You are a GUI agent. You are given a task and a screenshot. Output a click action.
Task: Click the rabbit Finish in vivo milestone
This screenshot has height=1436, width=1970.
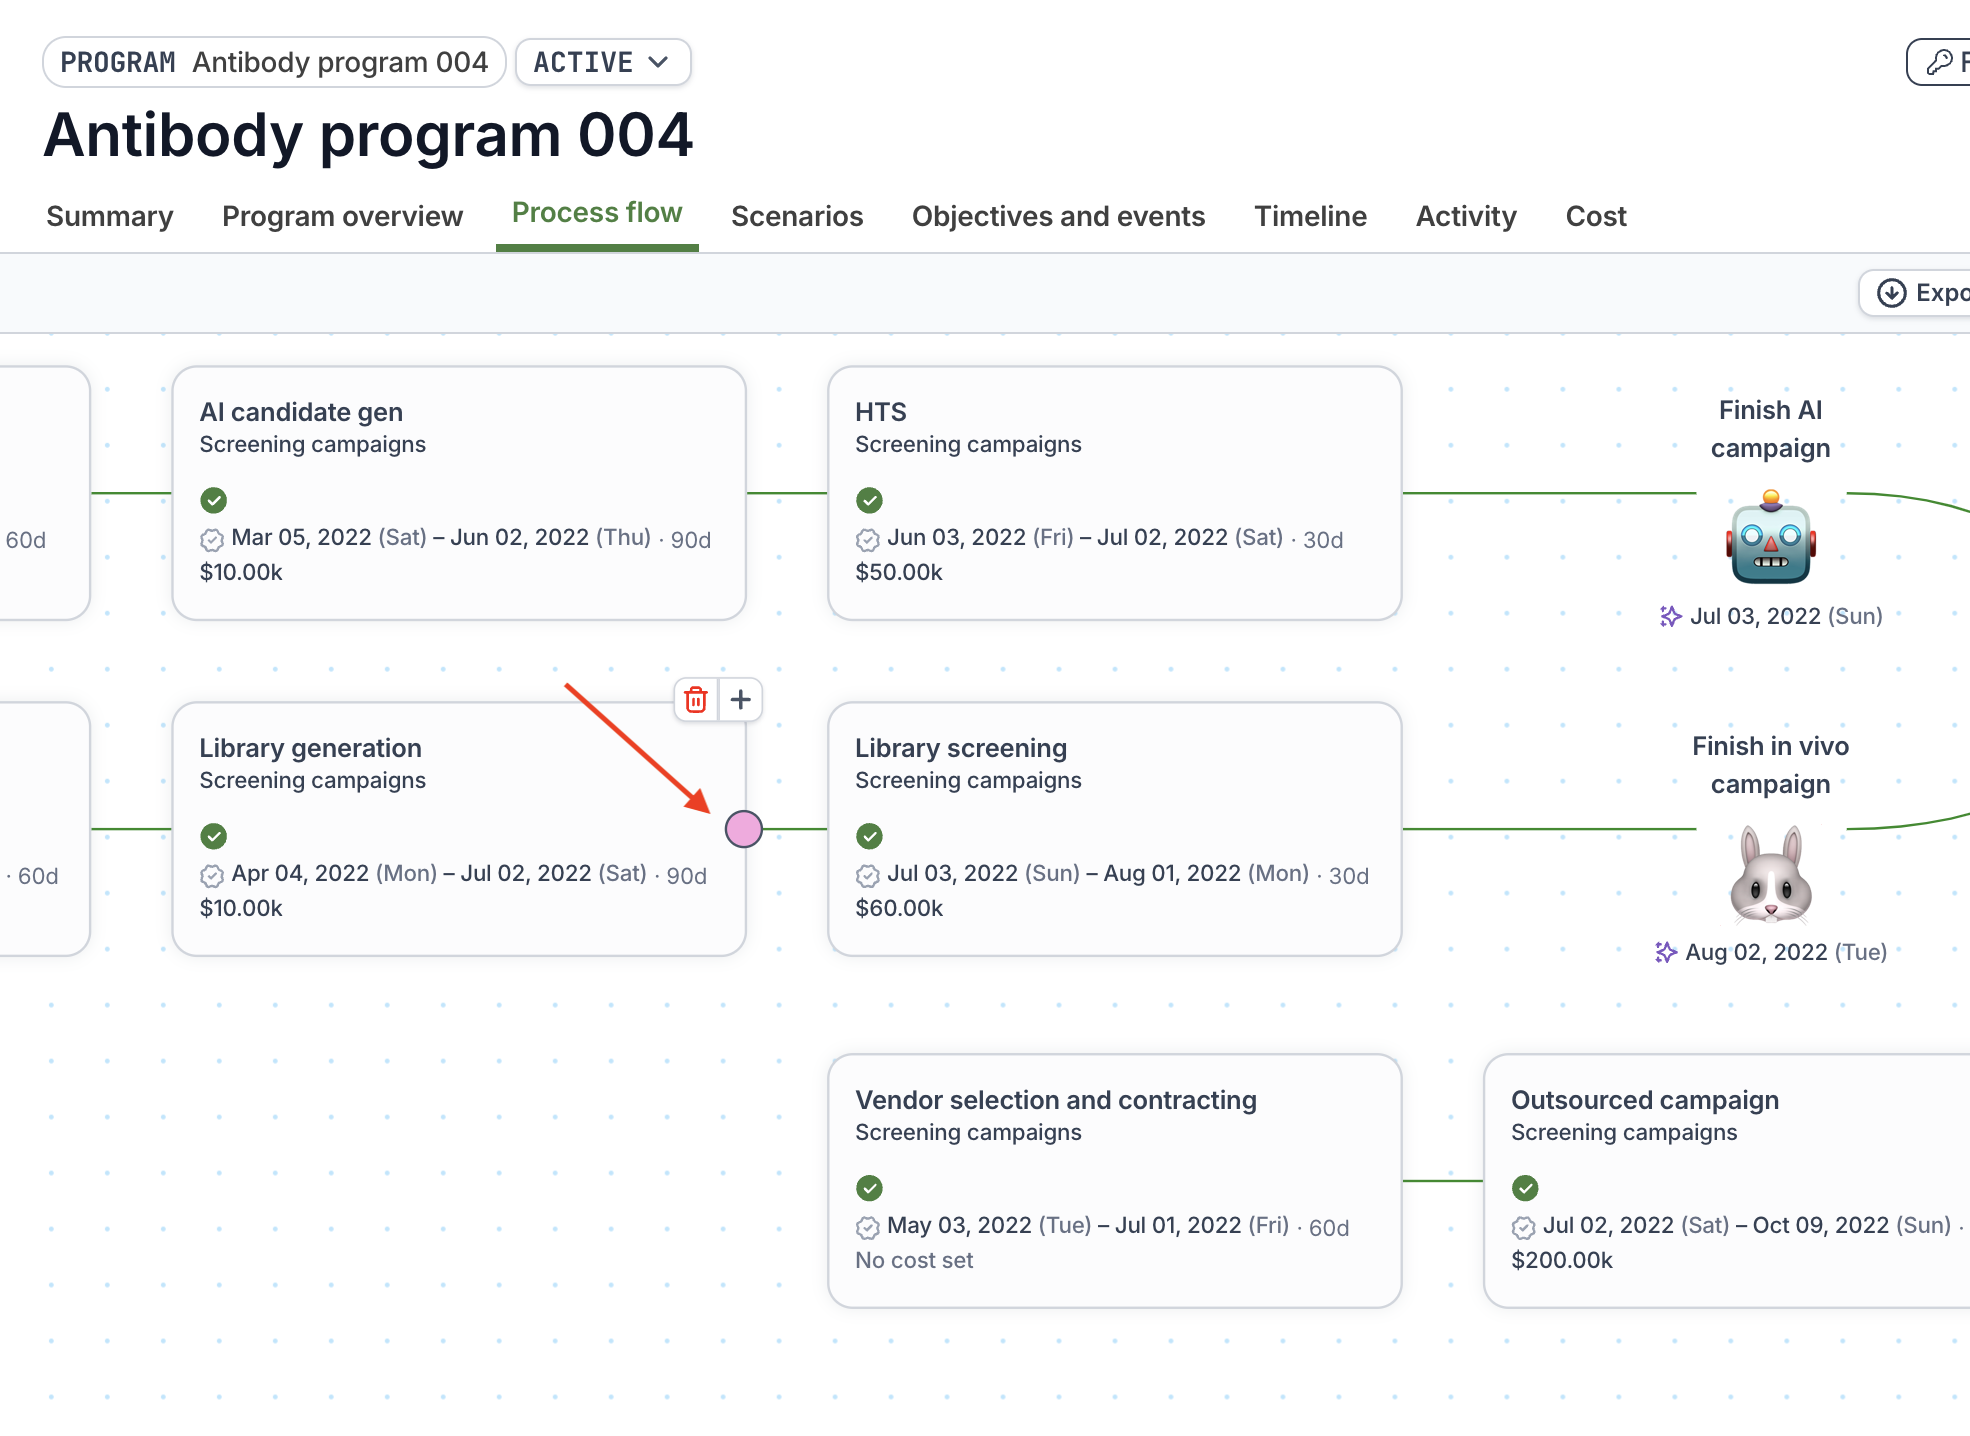(1770, 875)
